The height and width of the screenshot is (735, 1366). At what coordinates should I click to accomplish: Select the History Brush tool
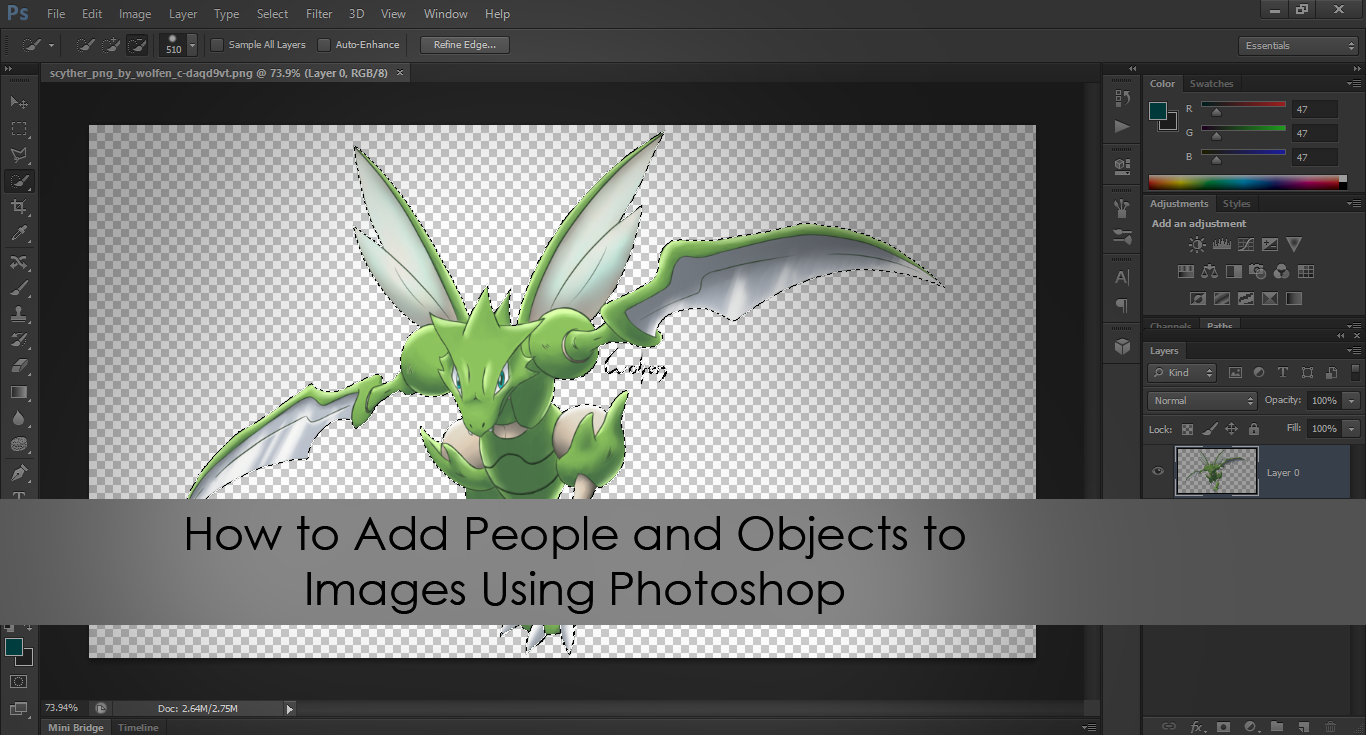coord(19,340)
